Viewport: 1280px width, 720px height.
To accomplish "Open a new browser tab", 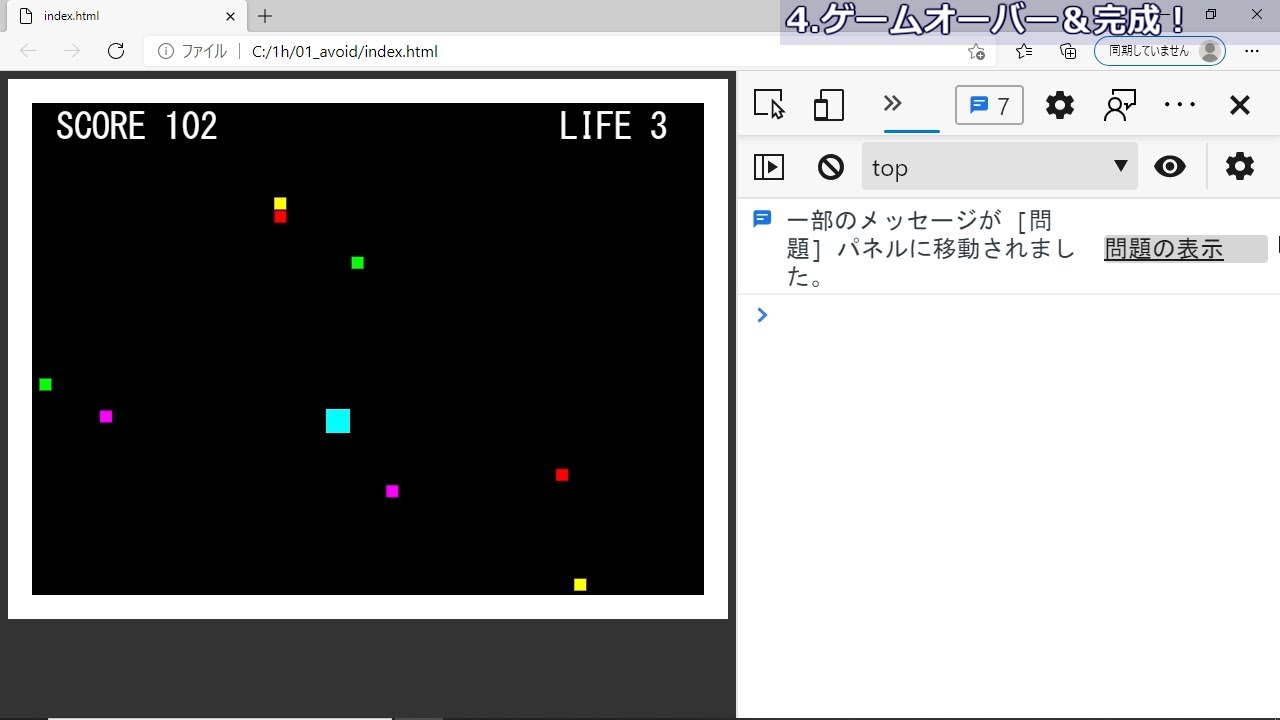I will click(x=263, y=16).
